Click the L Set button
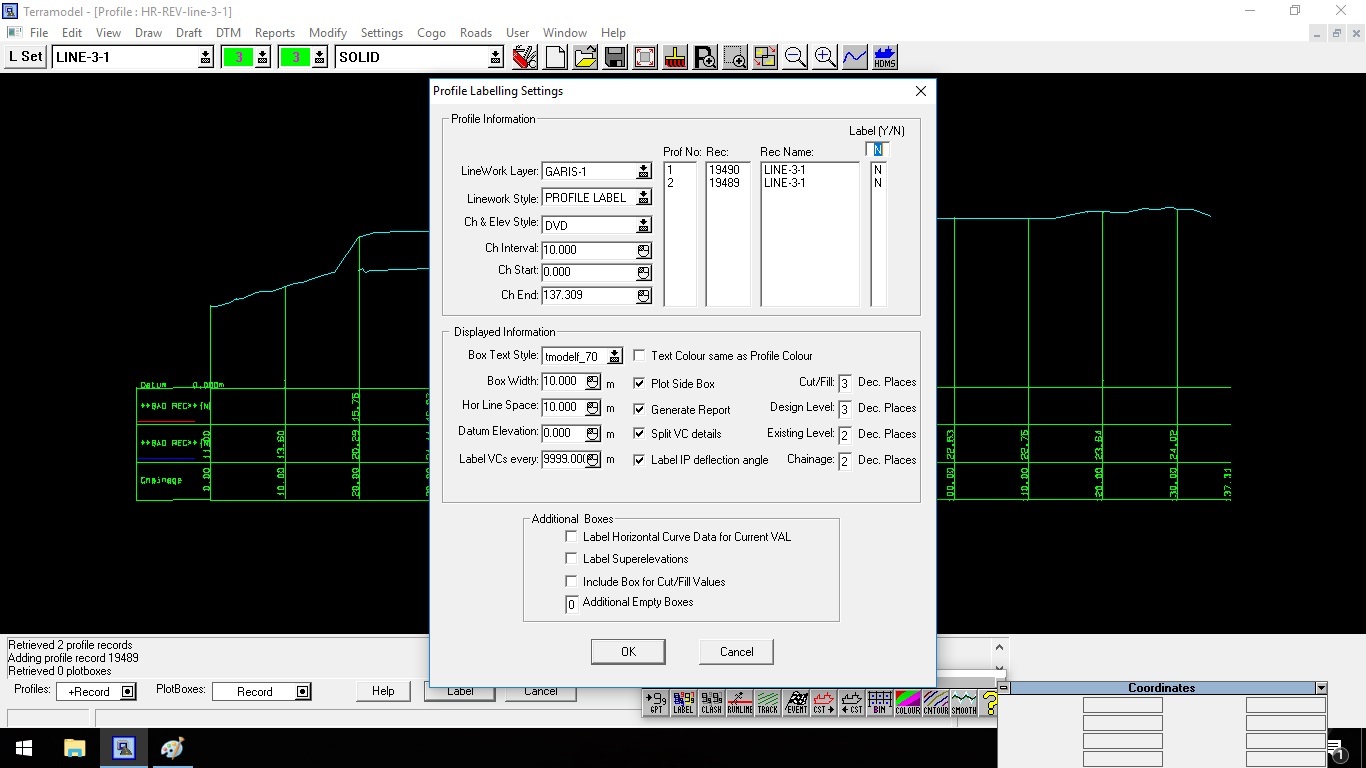 [25, 57]
